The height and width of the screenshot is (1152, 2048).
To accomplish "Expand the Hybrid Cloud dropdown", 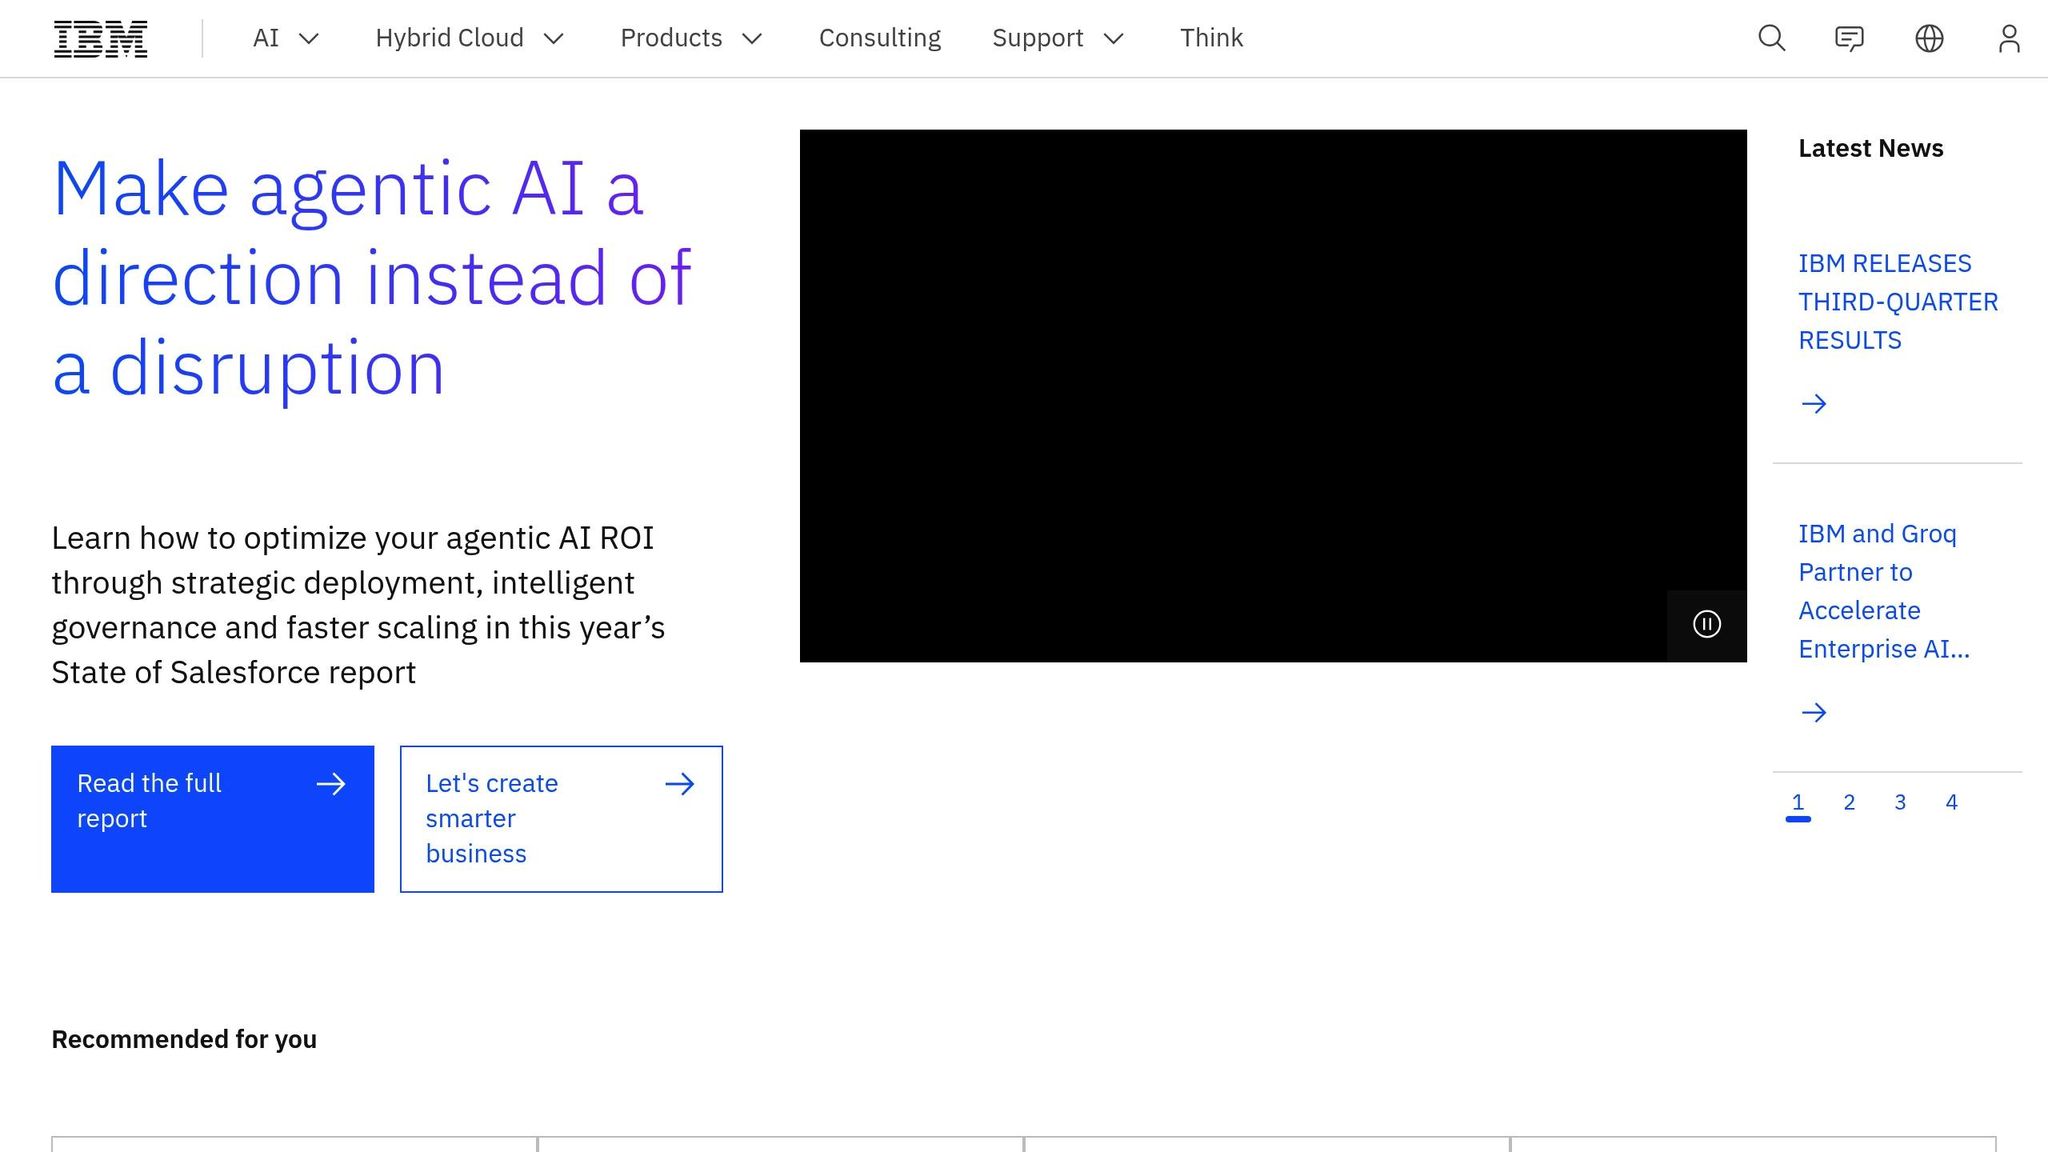I will [469, 39].
